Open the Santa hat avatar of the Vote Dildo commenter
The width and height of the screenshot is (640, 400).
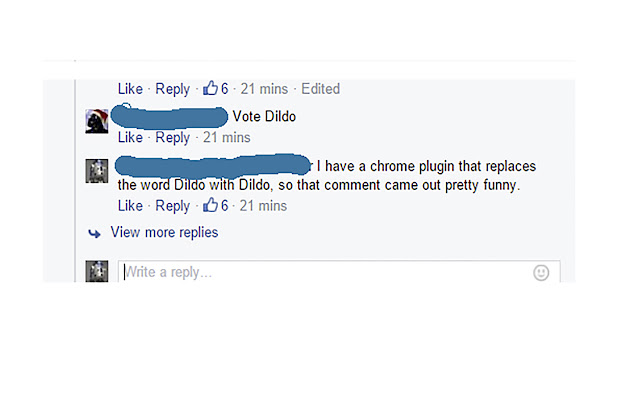point(97,121)
